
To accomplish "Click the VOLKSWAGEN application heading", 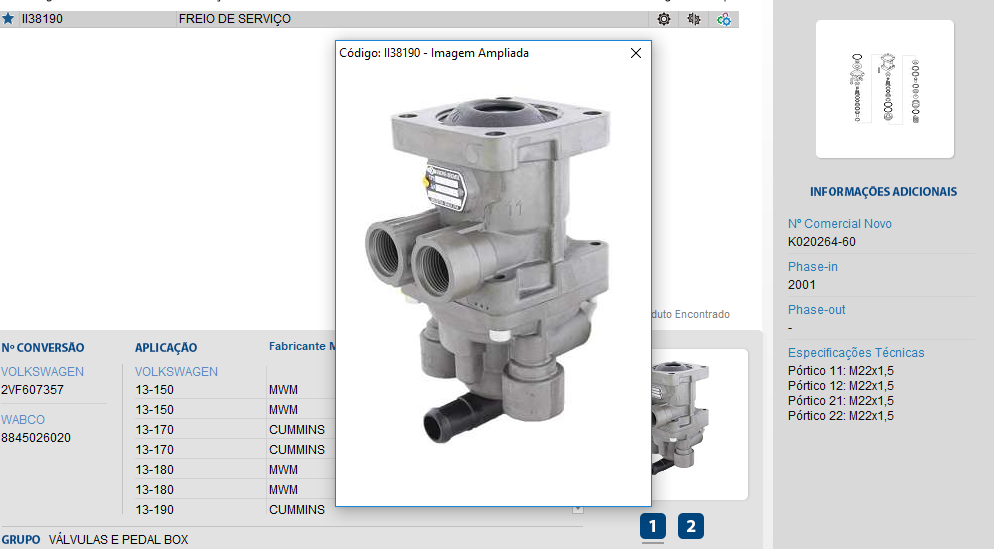I will pyautogui.click(x=176, y=372).
